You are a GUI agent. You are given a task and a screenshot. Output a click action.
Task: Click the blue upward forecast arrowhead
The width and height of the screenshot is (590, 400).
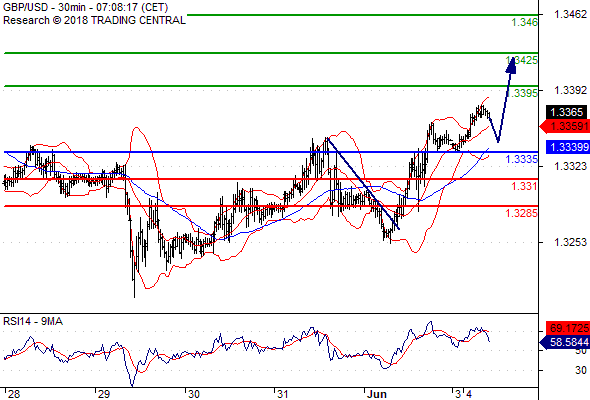511,64
